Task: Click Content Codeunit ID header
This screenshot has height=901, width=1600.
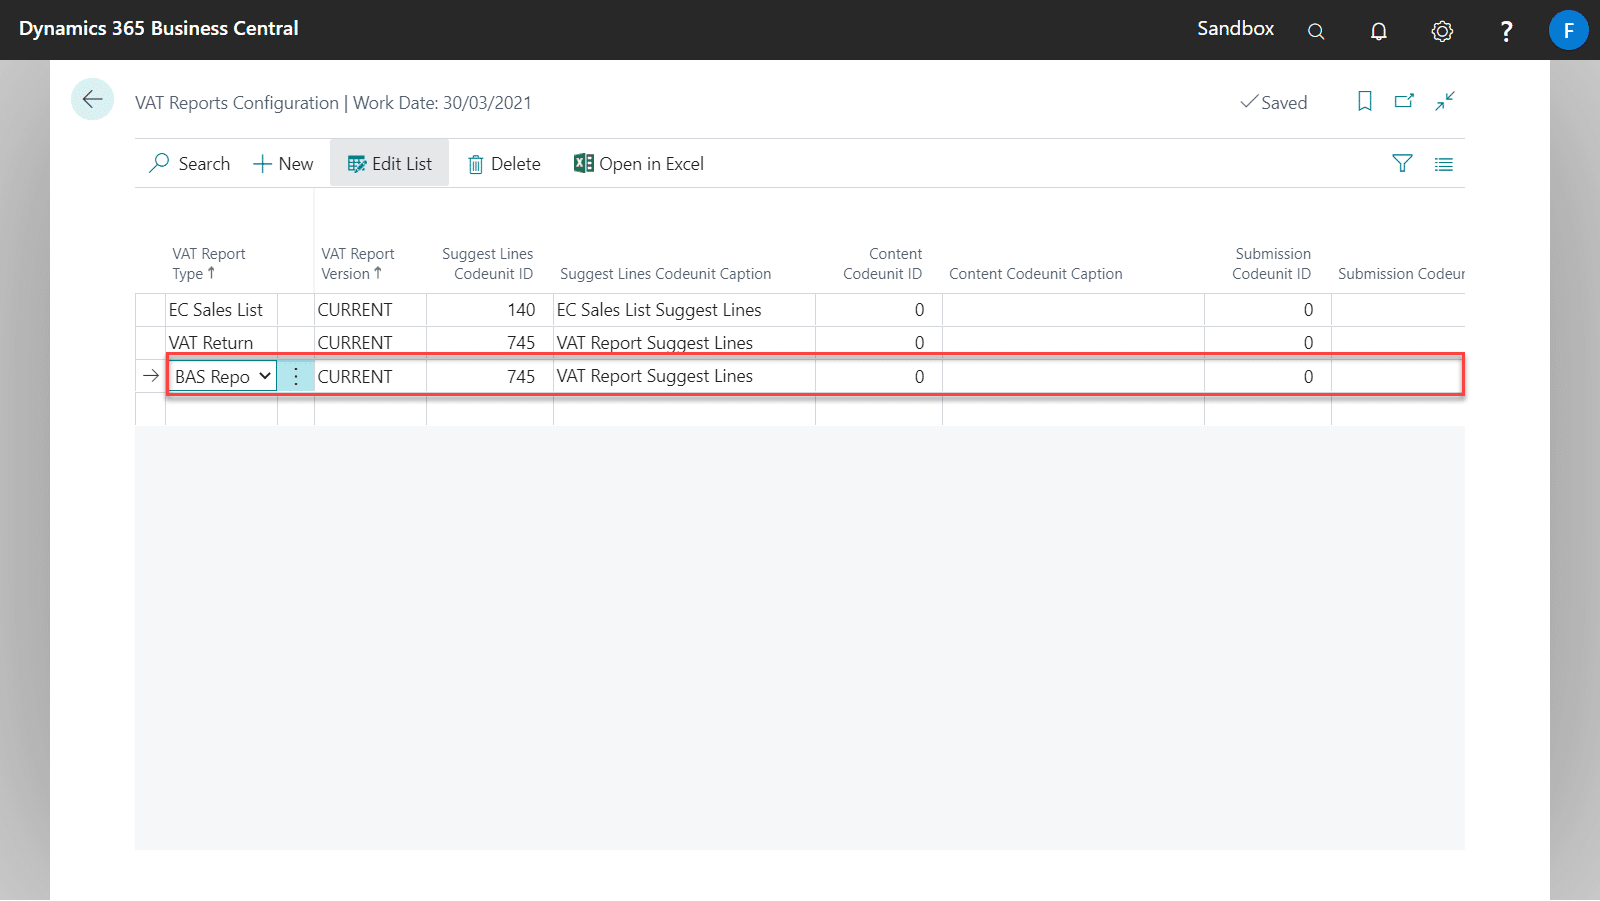Action: pyautogui.click(x=882, y=264)
